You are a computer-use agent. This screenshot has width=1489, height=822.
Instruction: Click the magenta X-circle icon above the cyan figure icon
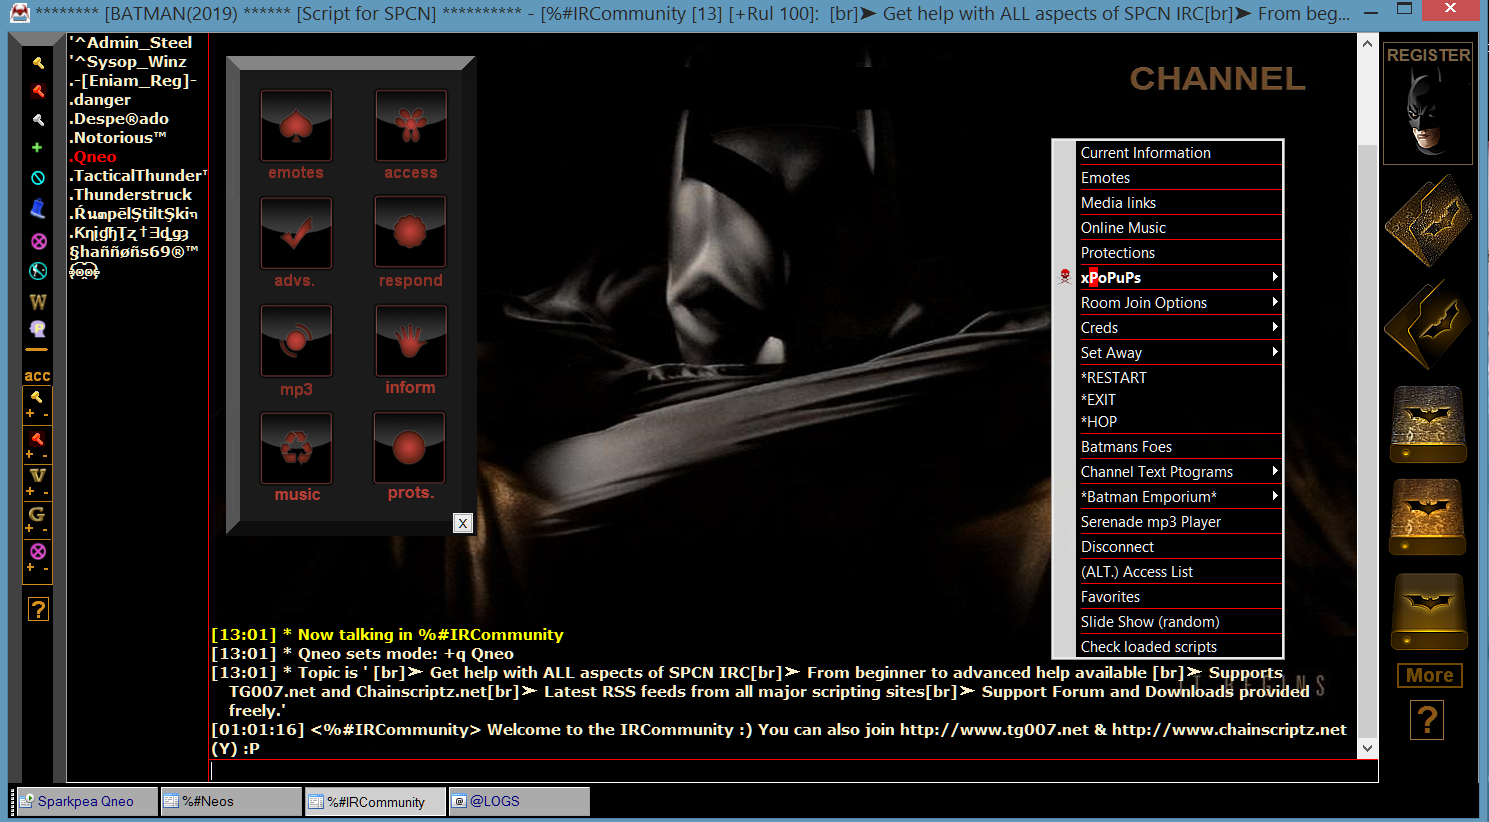pyautogui.click(x=38, y=241)
